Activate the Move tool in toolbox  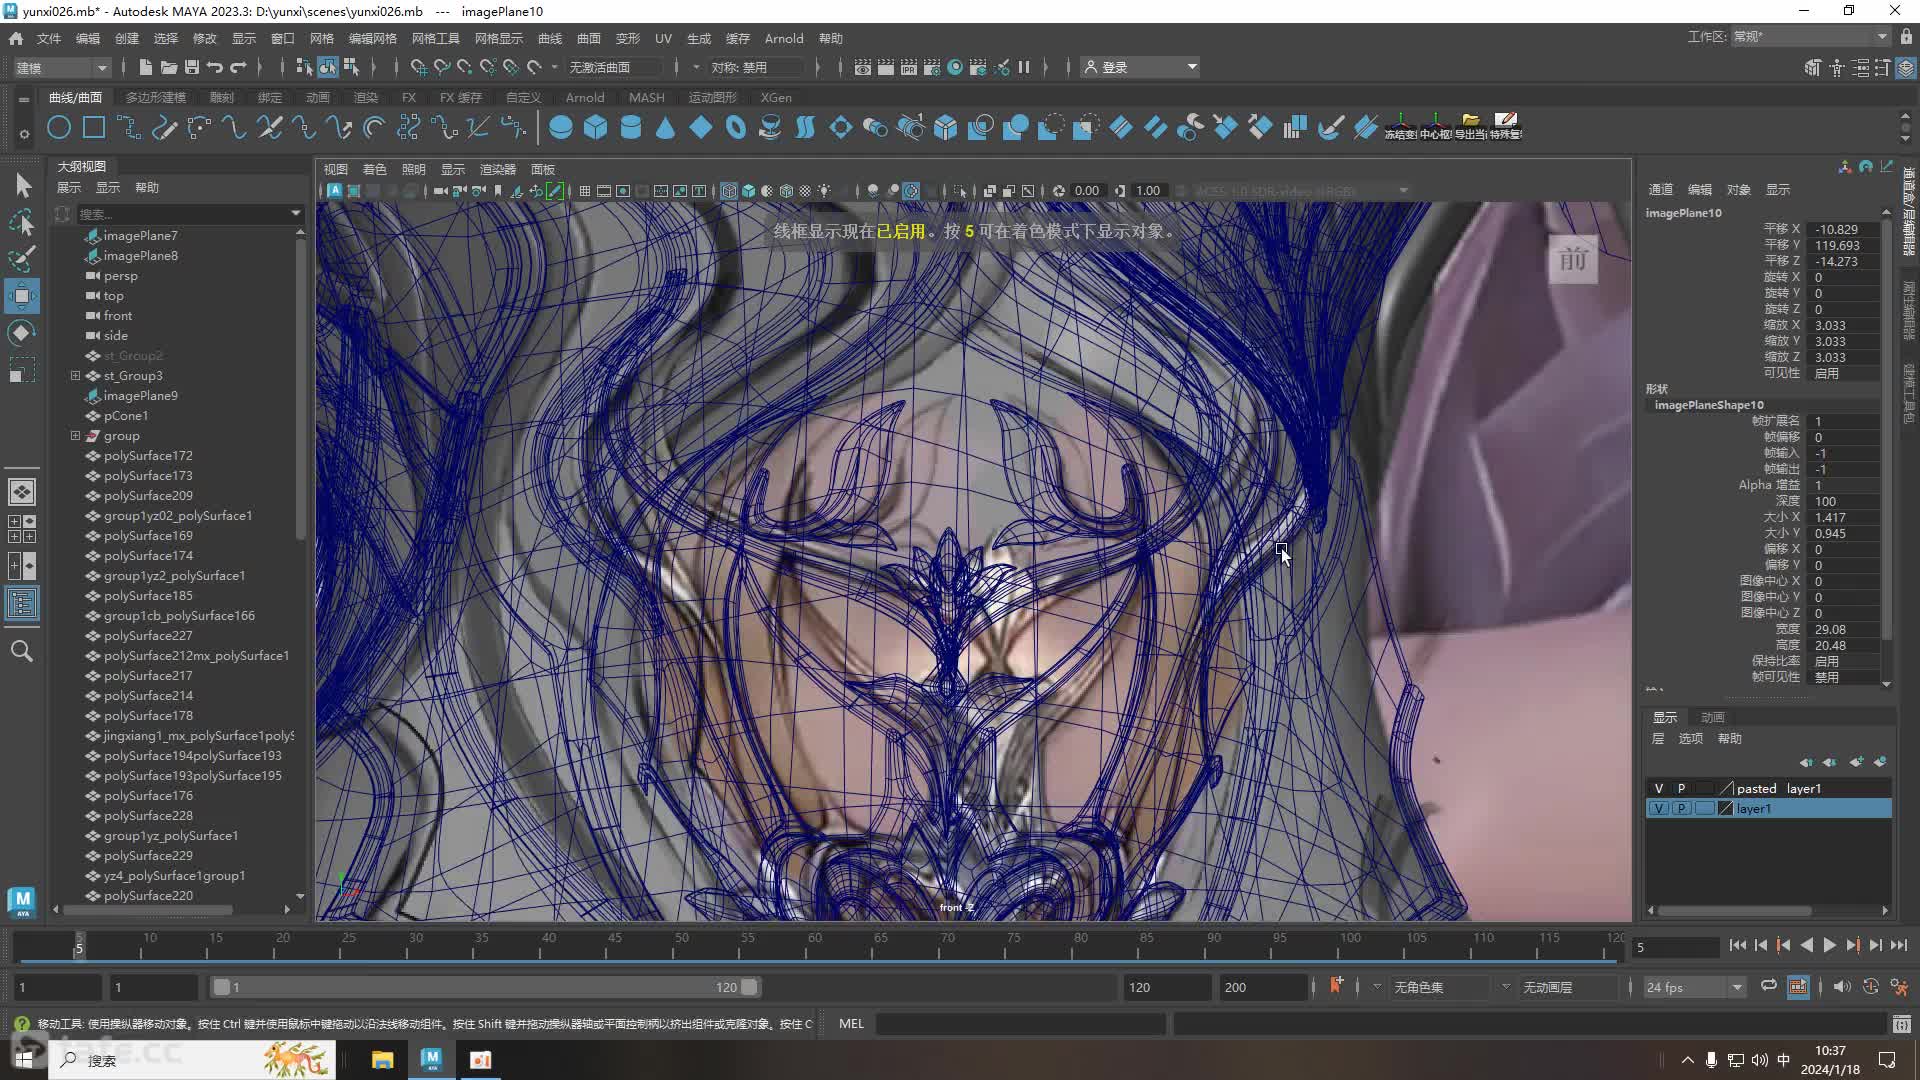point(22,296)
